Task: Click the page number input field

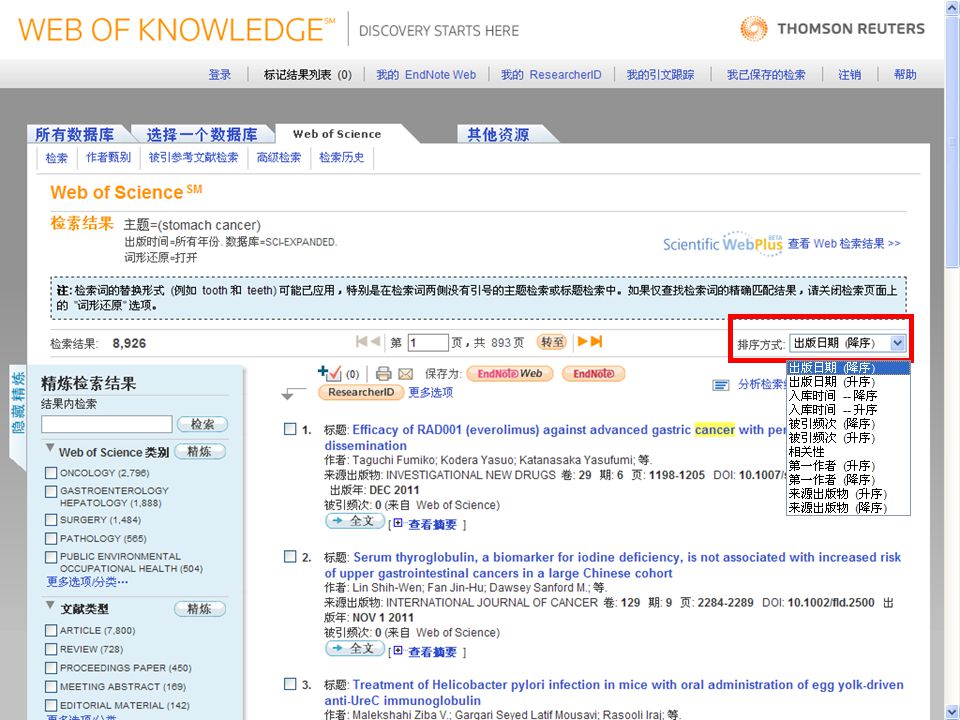Action: [429, 343]
